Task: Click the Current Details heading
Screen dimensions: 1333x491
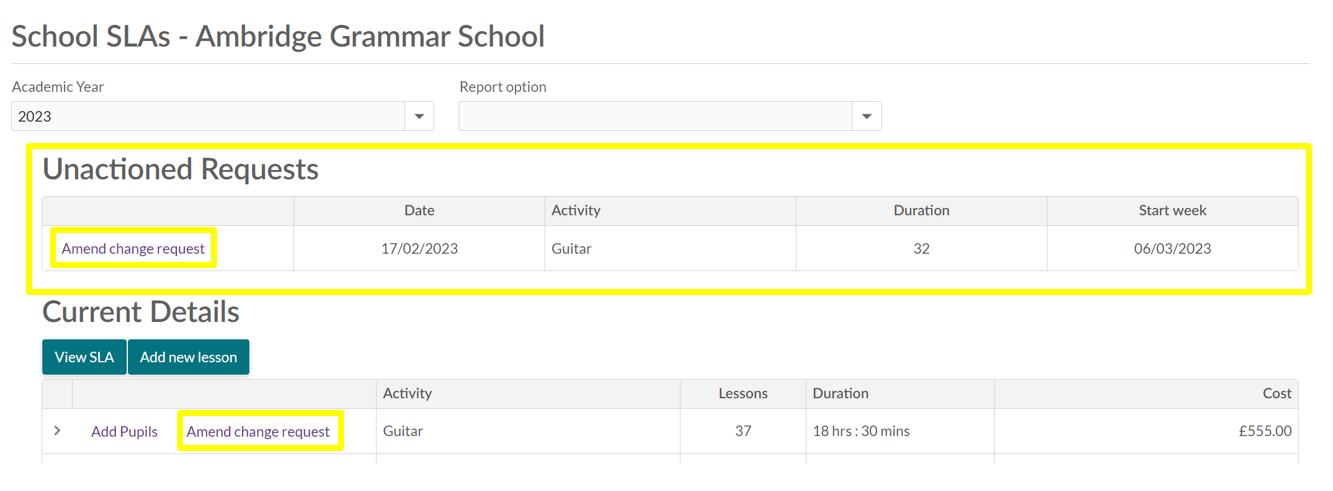Action: 141,311
